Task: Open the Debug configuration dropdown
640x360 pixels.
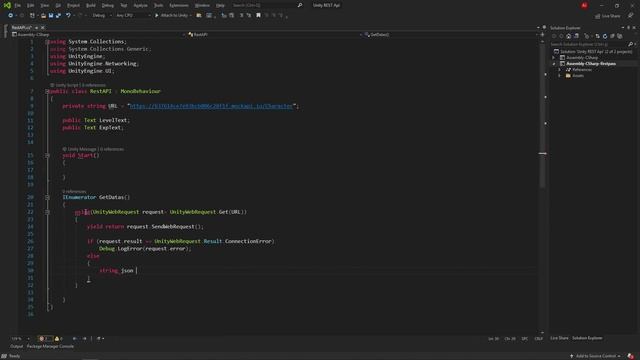Action: 102,16
